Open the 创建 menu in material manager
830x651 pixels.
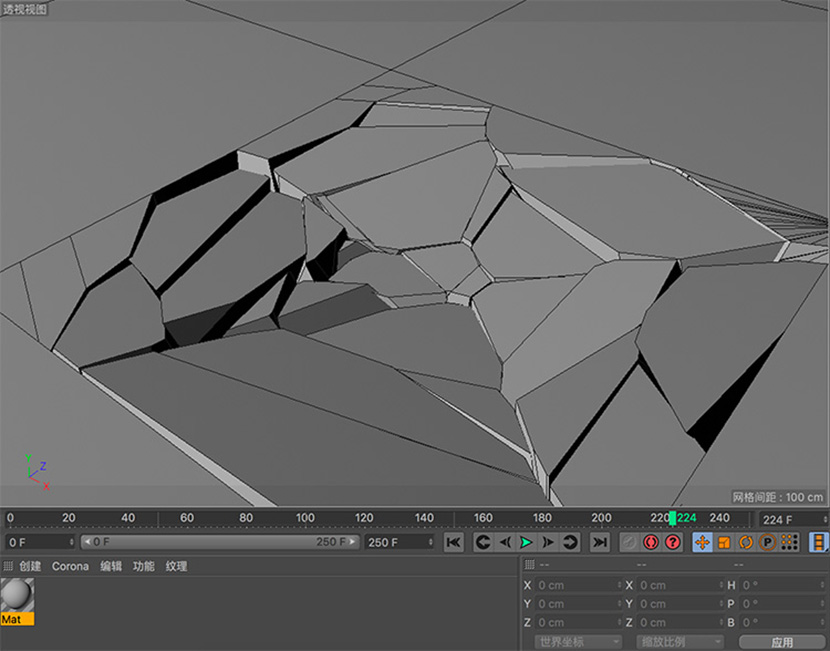30,566
